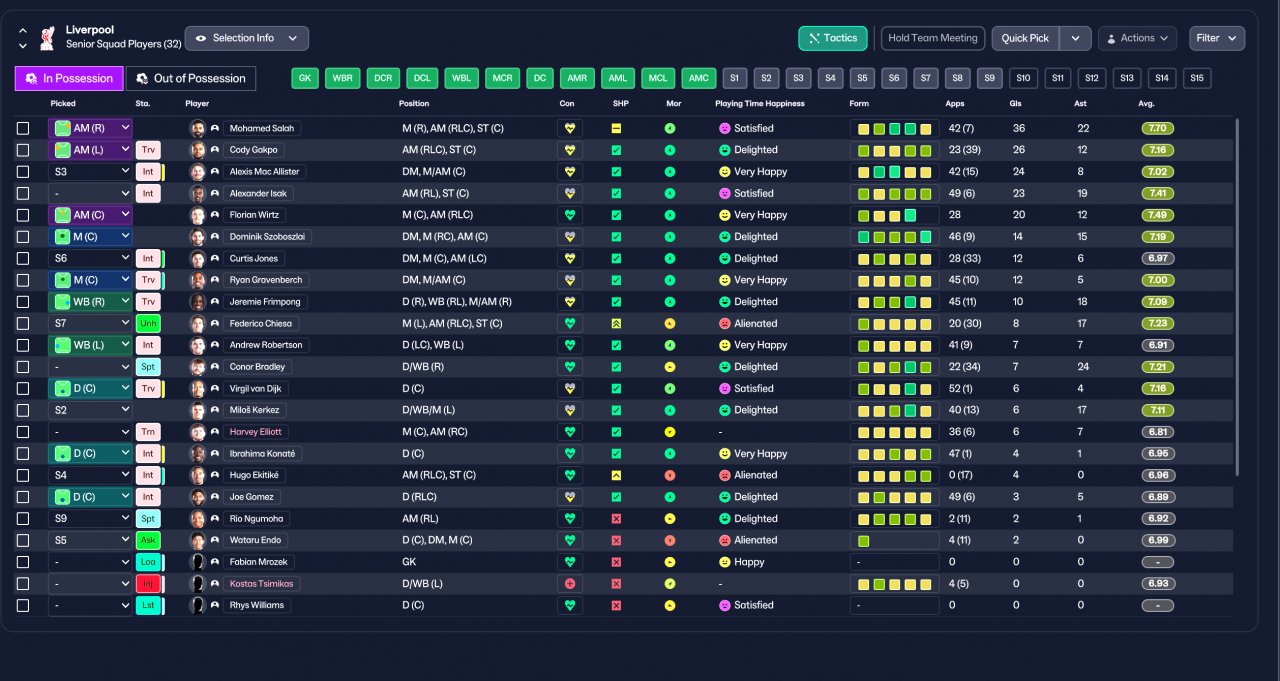Open Florian Wirtz's player profile link
1280x681 pixels.
click(x=256, y=215)
